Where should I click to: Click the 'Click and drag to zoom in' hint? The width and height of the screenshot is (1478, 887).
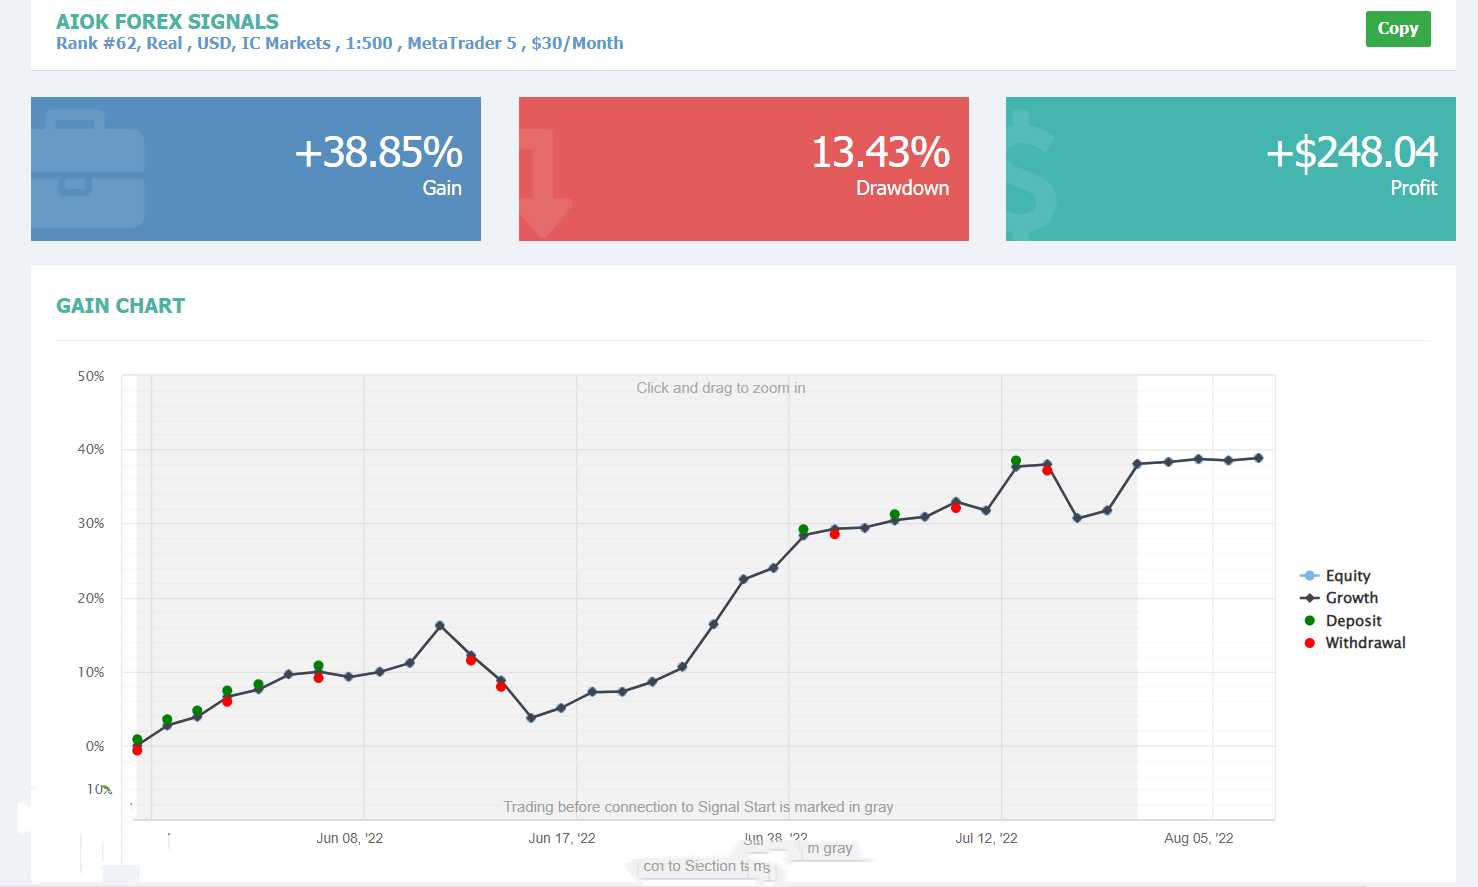pos(721,388)
